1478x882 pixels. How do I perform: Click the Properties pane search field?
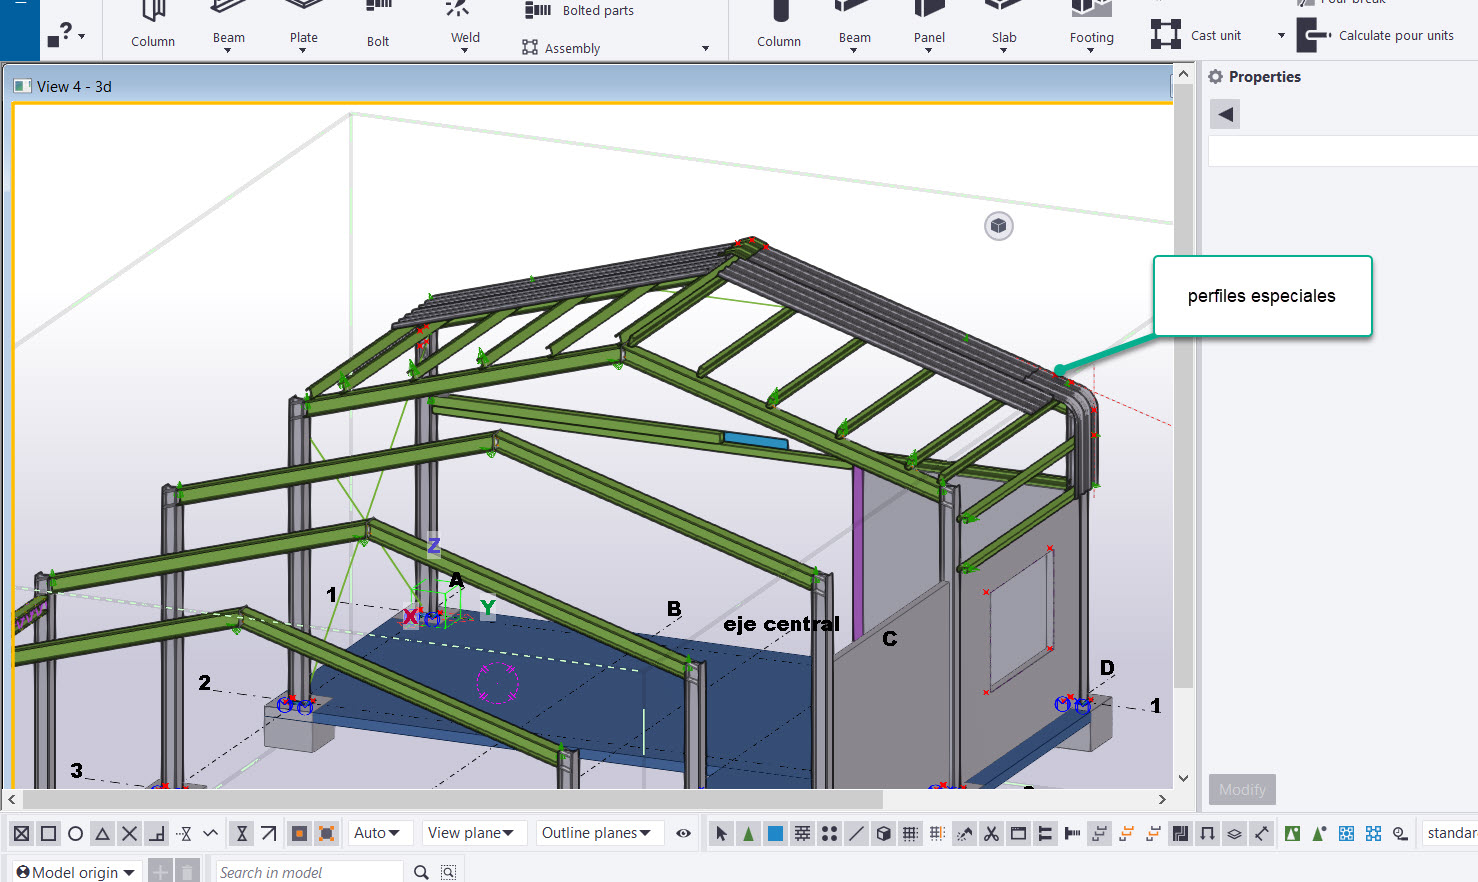1342,151
